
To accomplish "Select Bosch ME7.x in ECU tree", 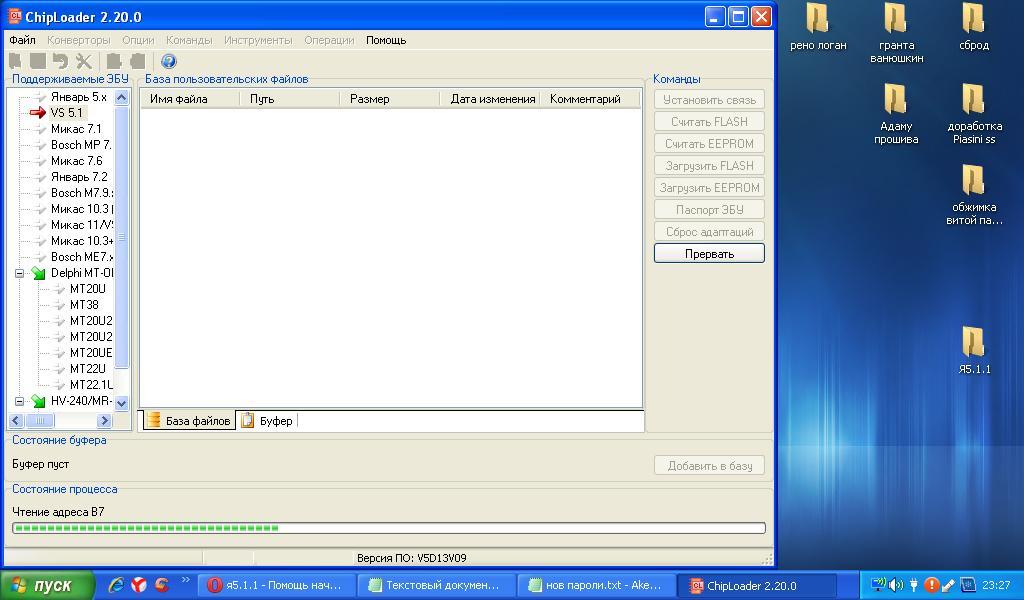I will pyautogui.click(x=82, y=257).
